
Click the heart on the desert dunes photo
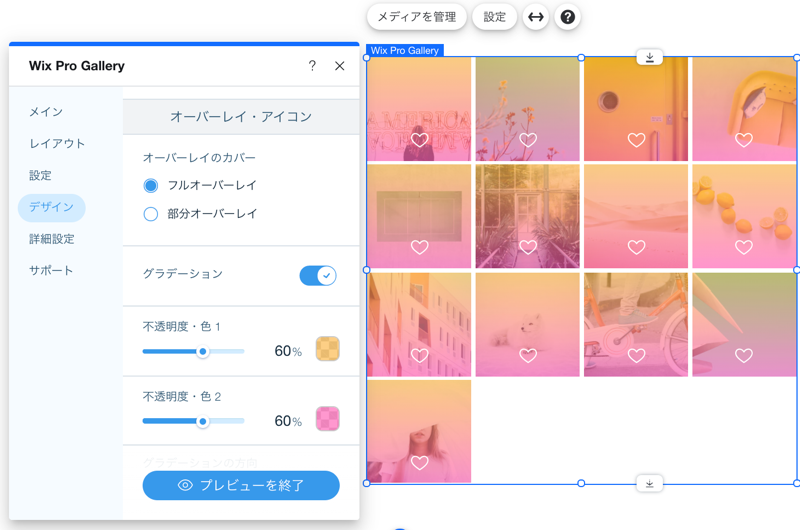pyautogui.click(x=636, y=247)
